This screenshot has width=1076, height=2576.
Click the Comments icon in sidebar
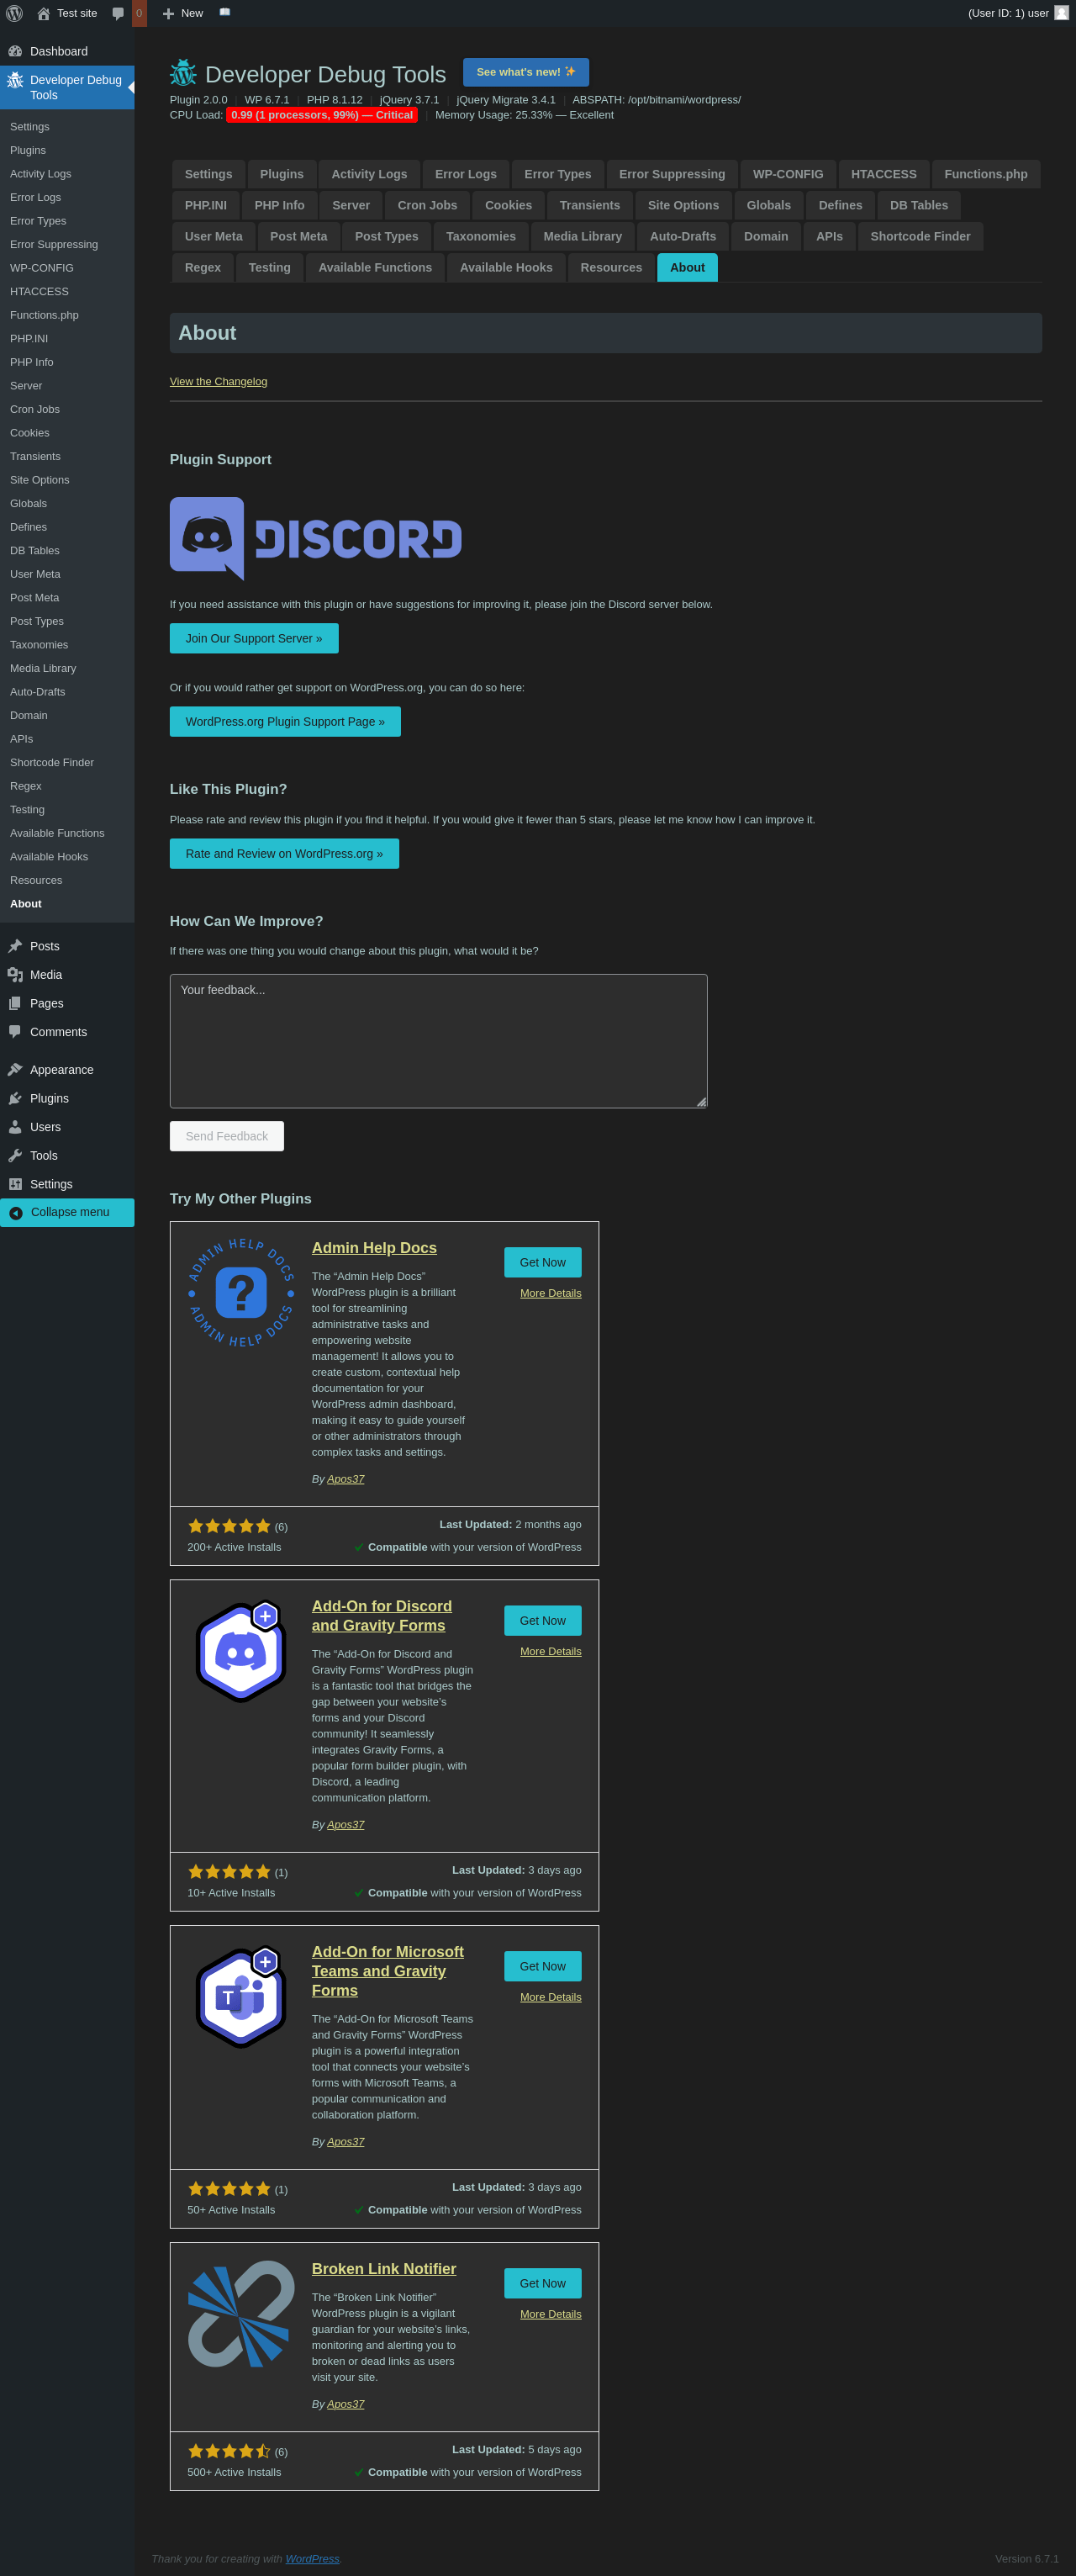click(x=15, y=1032)
